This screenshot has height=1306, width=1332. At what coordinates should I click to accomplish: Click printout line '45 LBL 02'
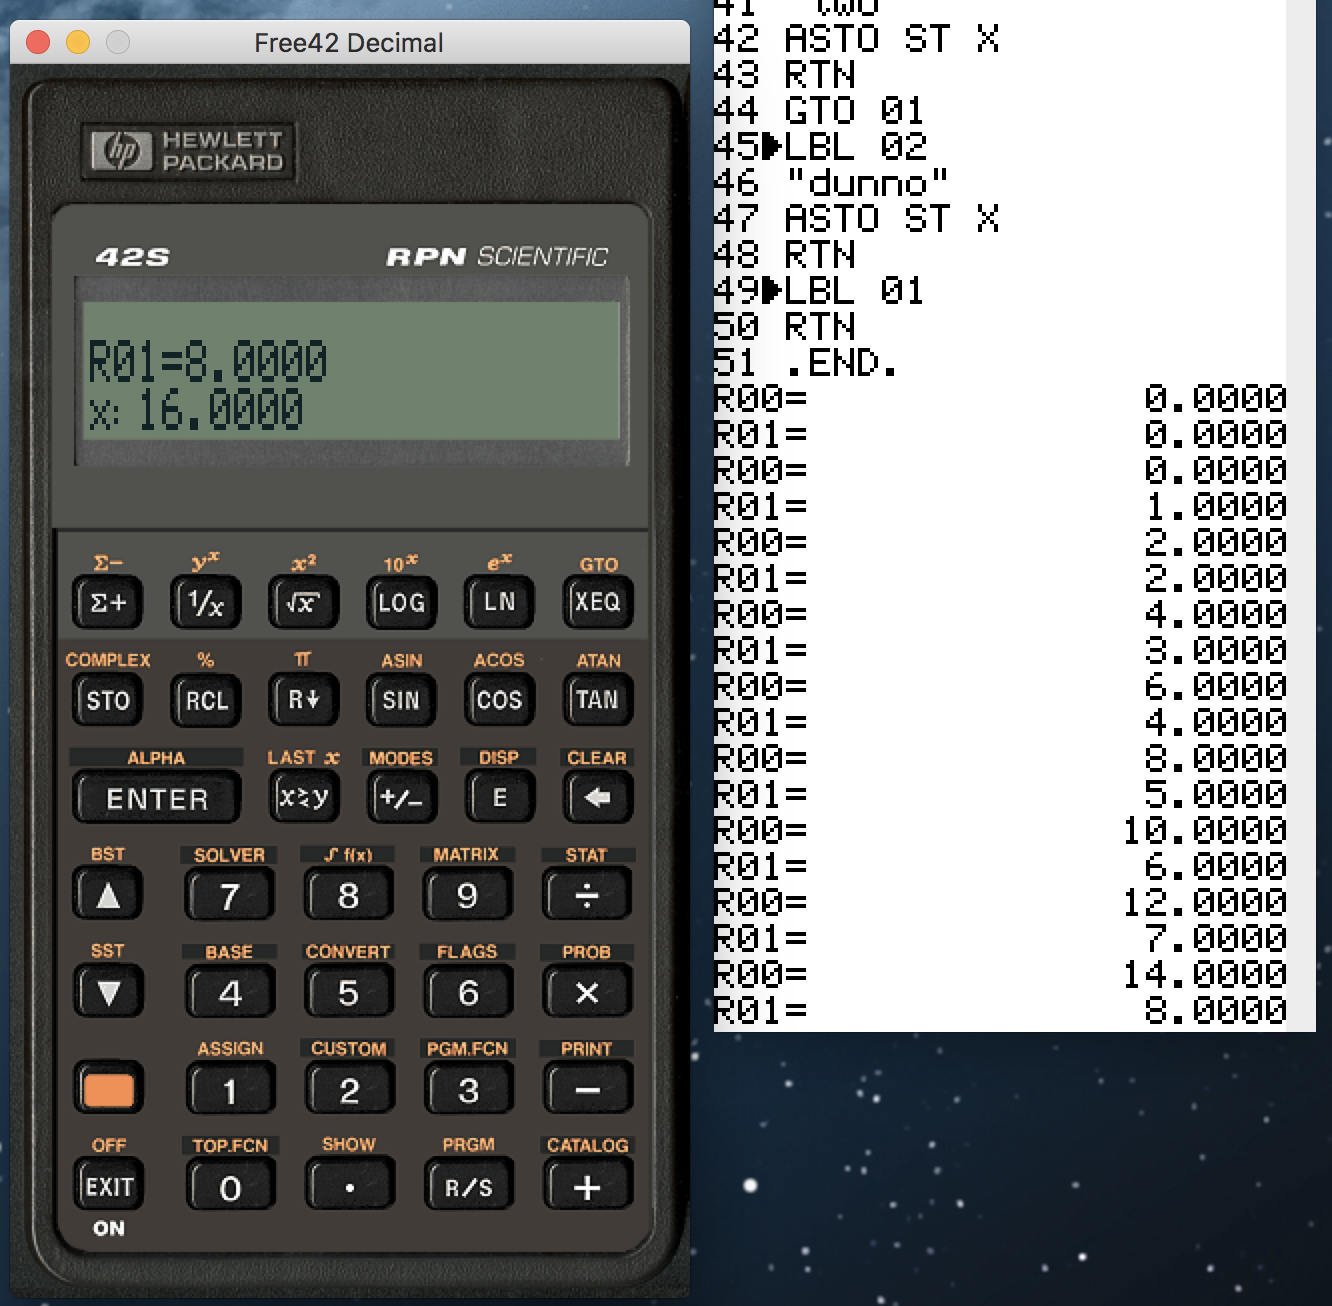820,146
